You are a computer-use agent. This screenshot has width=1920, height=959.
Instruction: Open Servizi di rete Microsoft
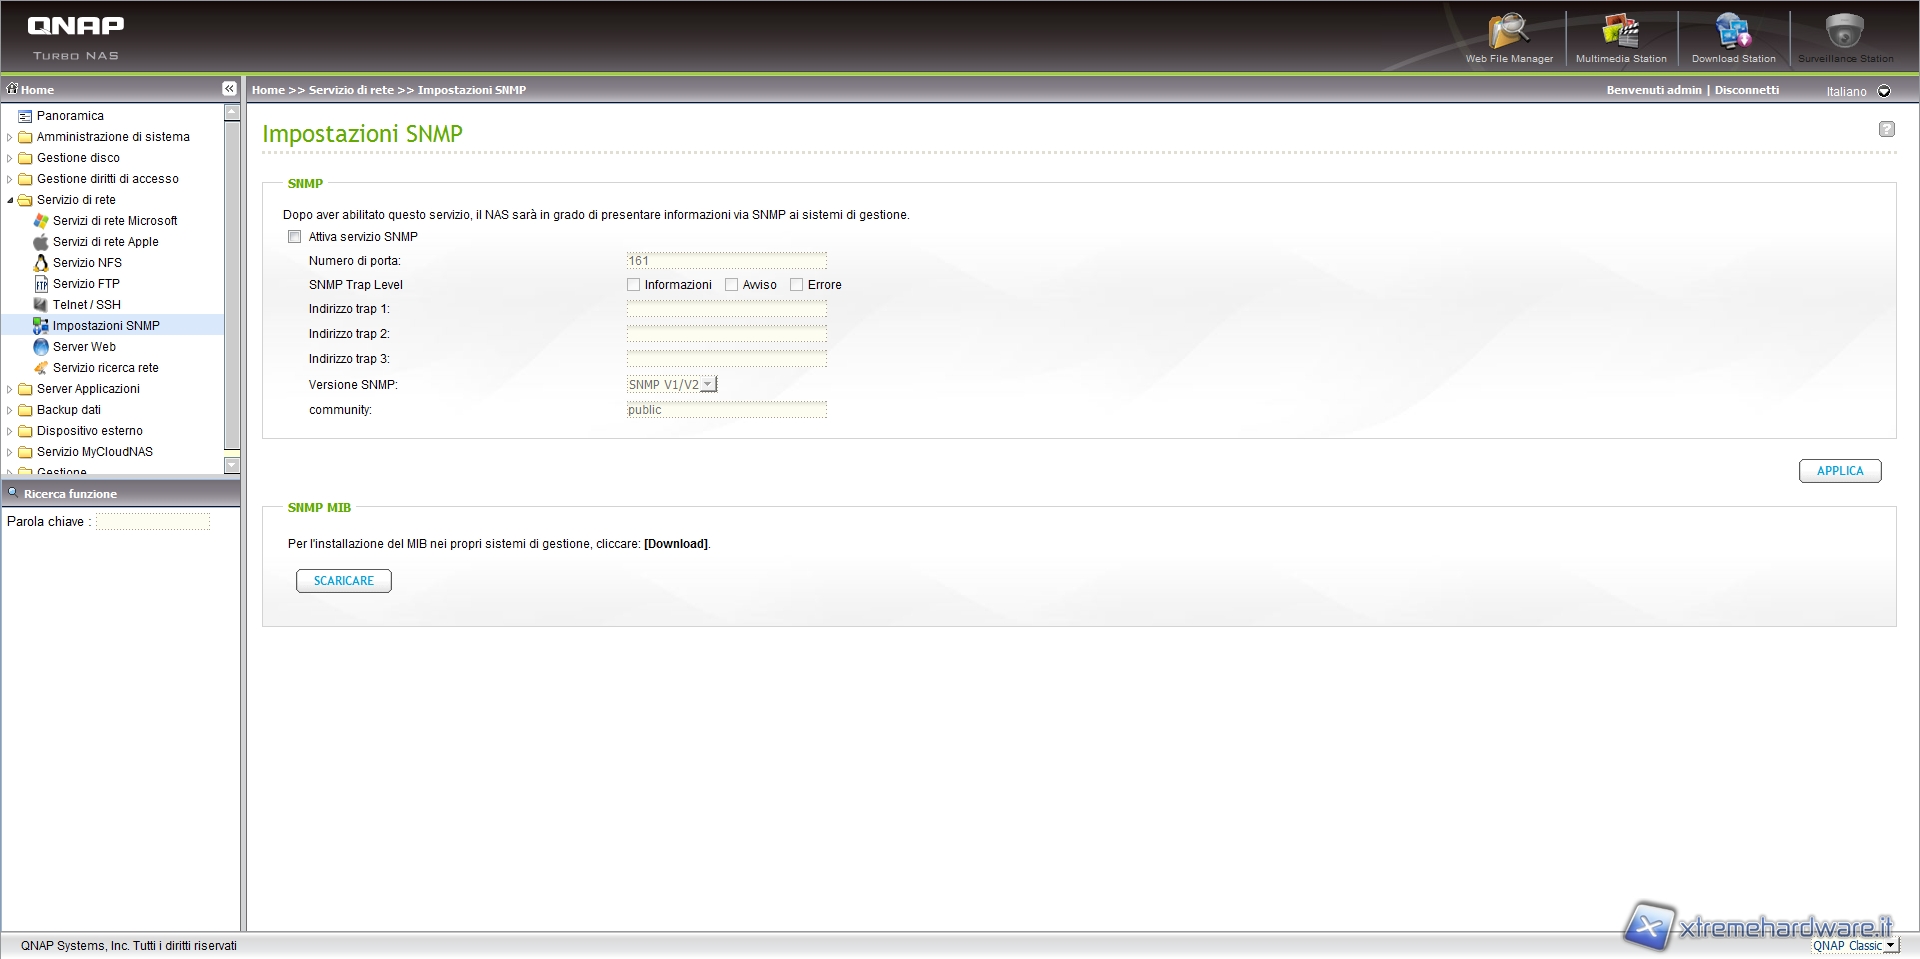(x=115, y=221)
